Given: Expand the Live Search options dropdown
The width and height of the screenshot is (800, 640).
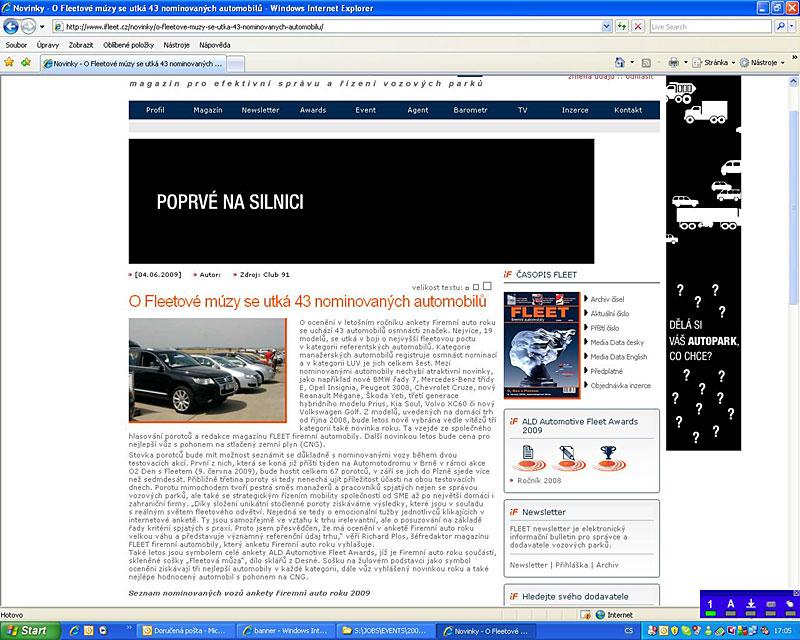Looking at the screenshot, I should click(x=792, y=26).
